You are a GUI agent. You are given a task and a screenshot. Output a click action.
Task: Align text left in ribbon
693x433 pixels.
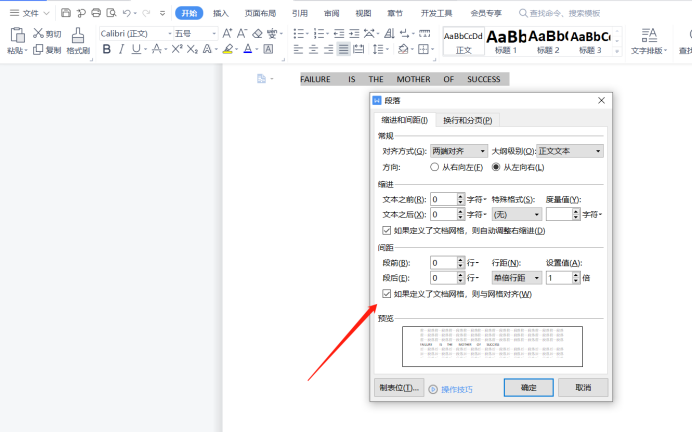pyautogui.click(x=298, y=49)
